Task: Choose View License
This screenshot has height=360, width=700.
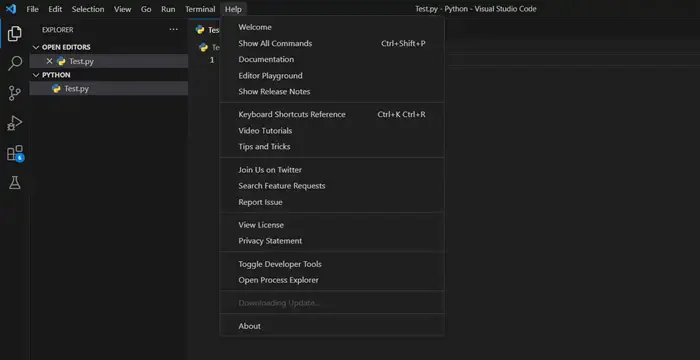Action: [332, 225]
